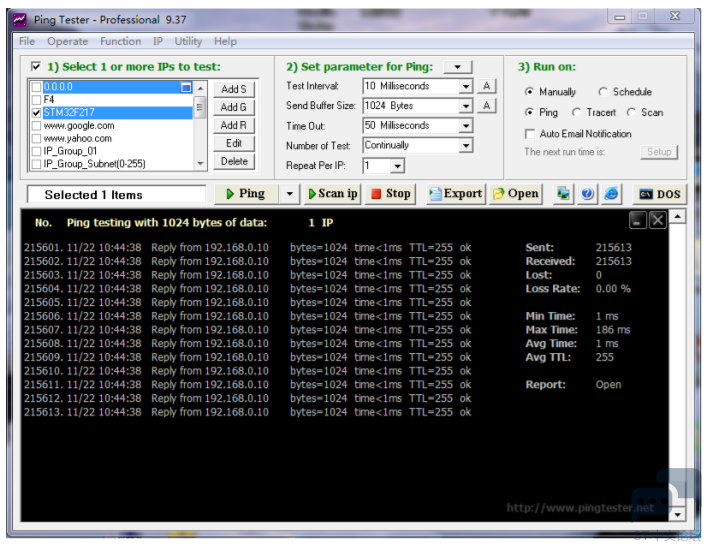Click the Open folder button
Image resolution: width=710 pixels, height=551 pixels.
click(x=516, y=194)
